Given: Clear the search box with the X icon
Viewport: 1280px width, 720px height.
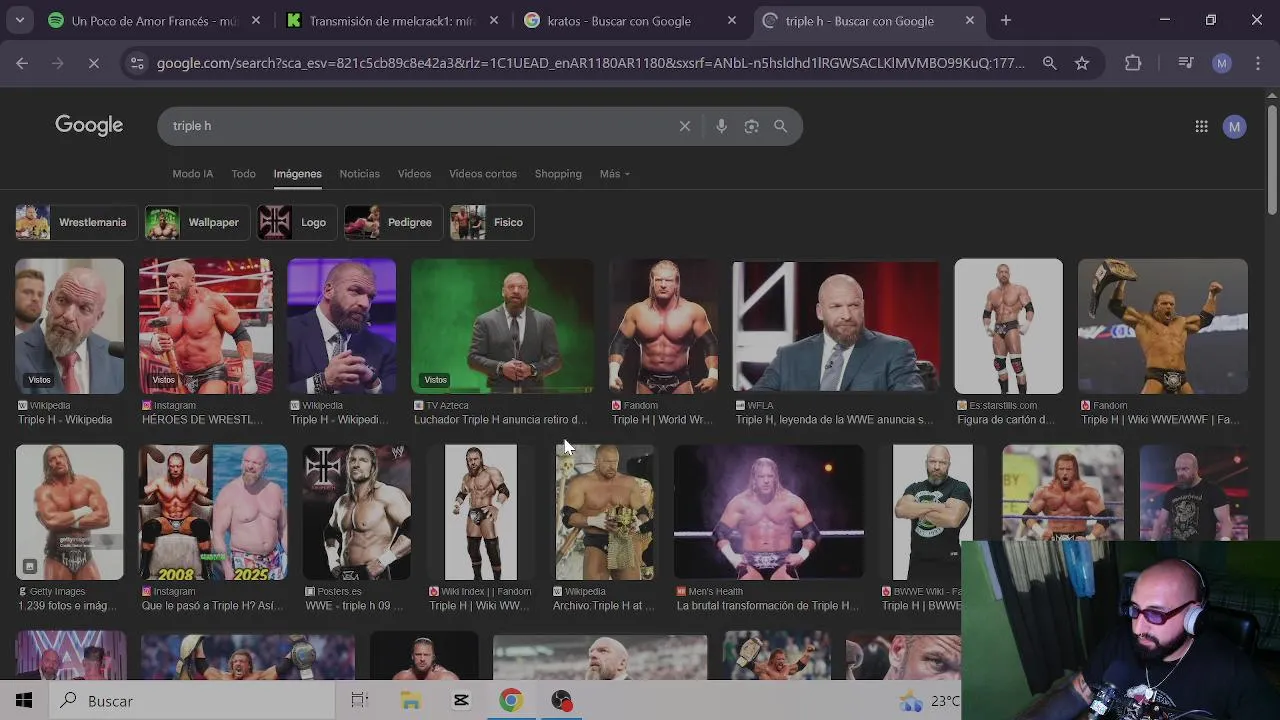Looking at the screenshot, I should (685, 126).
